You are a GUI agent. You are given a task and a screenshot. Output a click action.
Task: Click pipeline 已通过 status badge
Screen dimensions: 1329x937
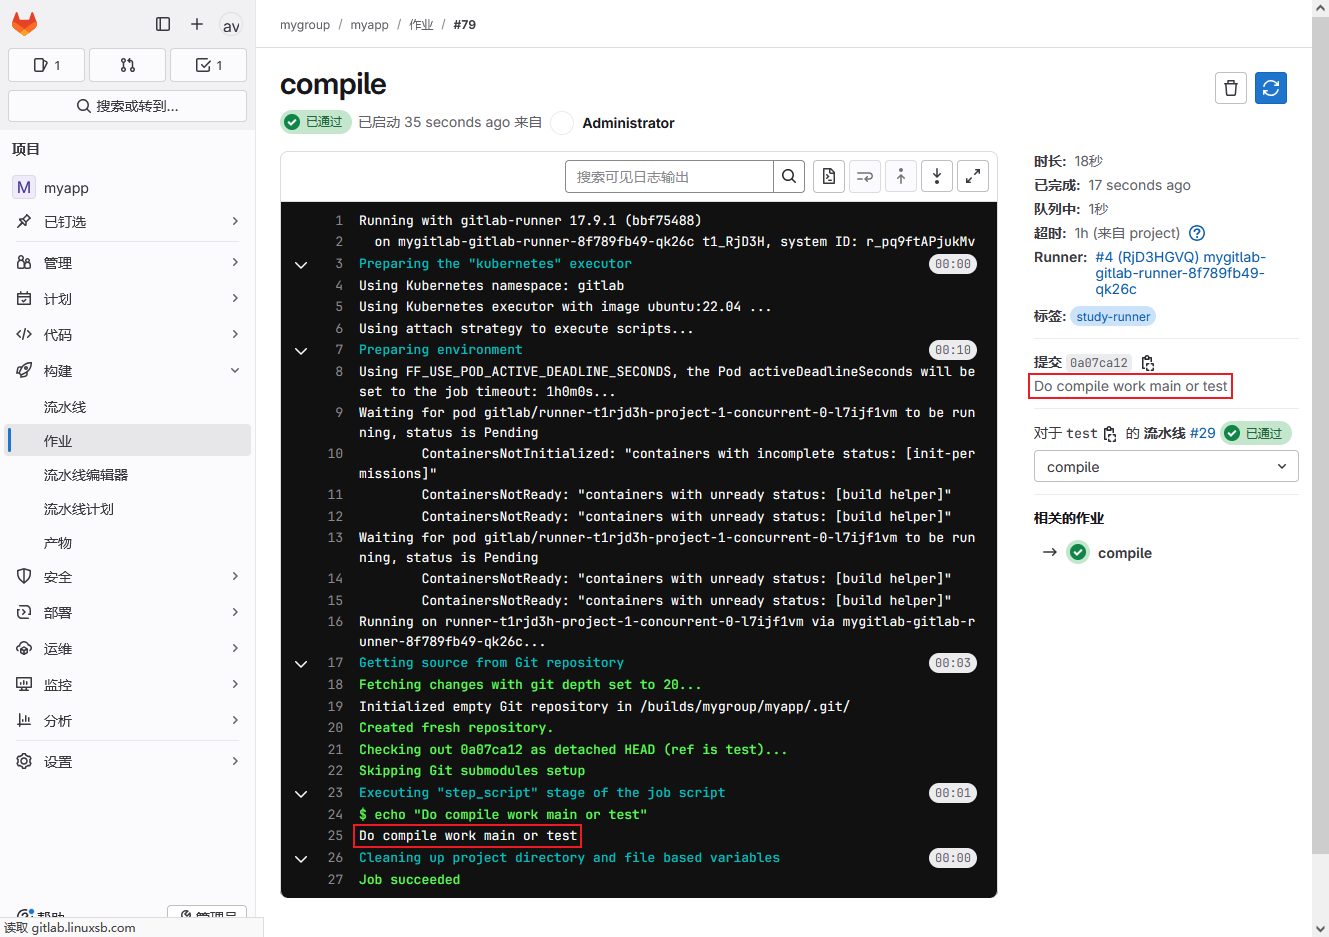pyautogui.click(x=1256, y=433)
